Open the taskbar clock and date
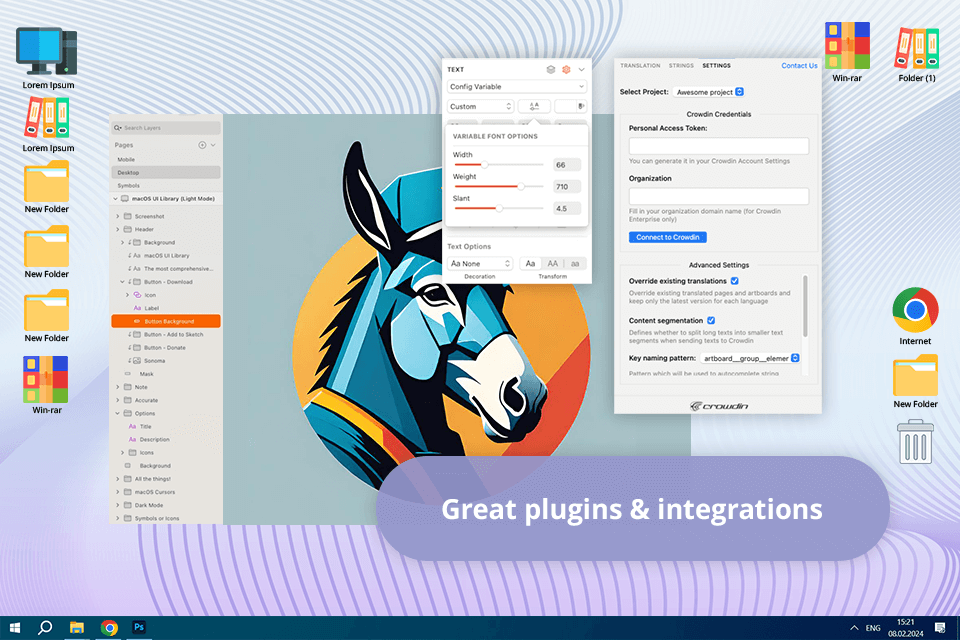This screenshot has width=960, height=640. pos(906,628)
